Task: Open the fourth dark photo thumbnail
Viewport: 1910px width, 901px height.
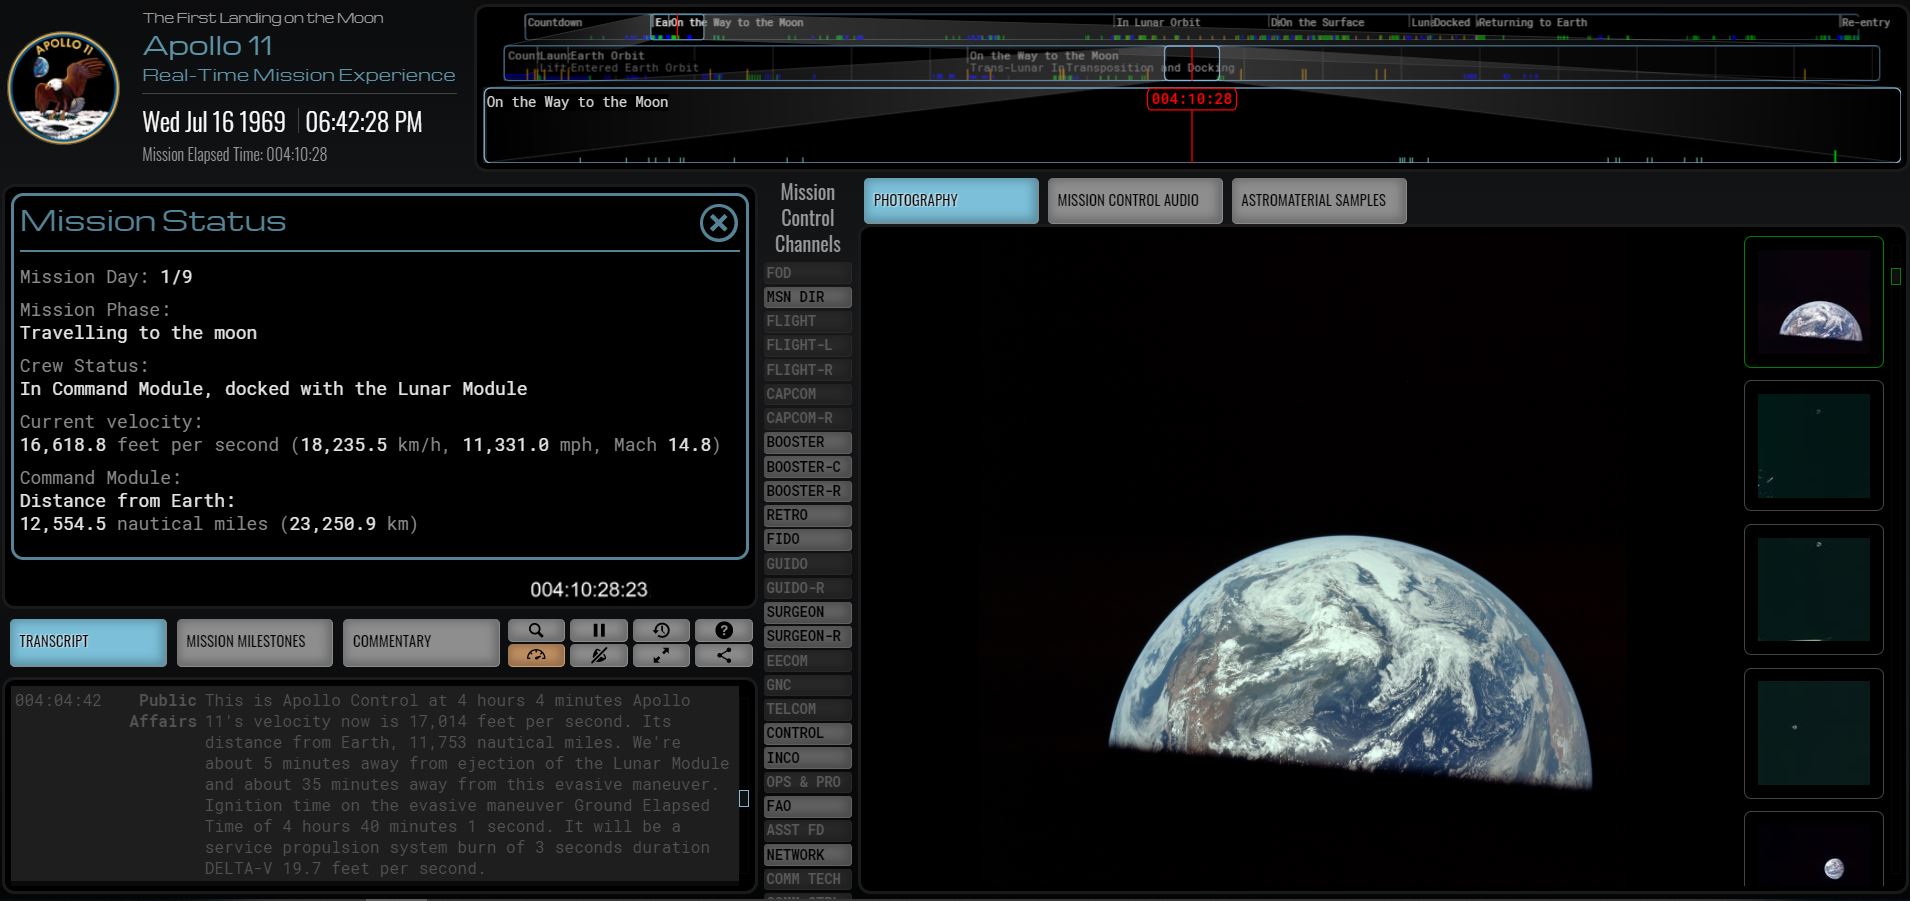Action: (x=1813, y=733)
